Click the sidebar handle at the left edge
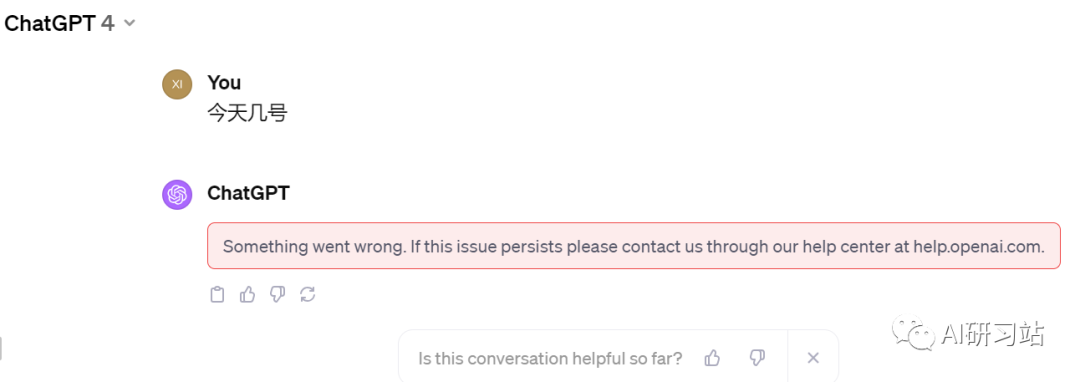 point(1,349)
